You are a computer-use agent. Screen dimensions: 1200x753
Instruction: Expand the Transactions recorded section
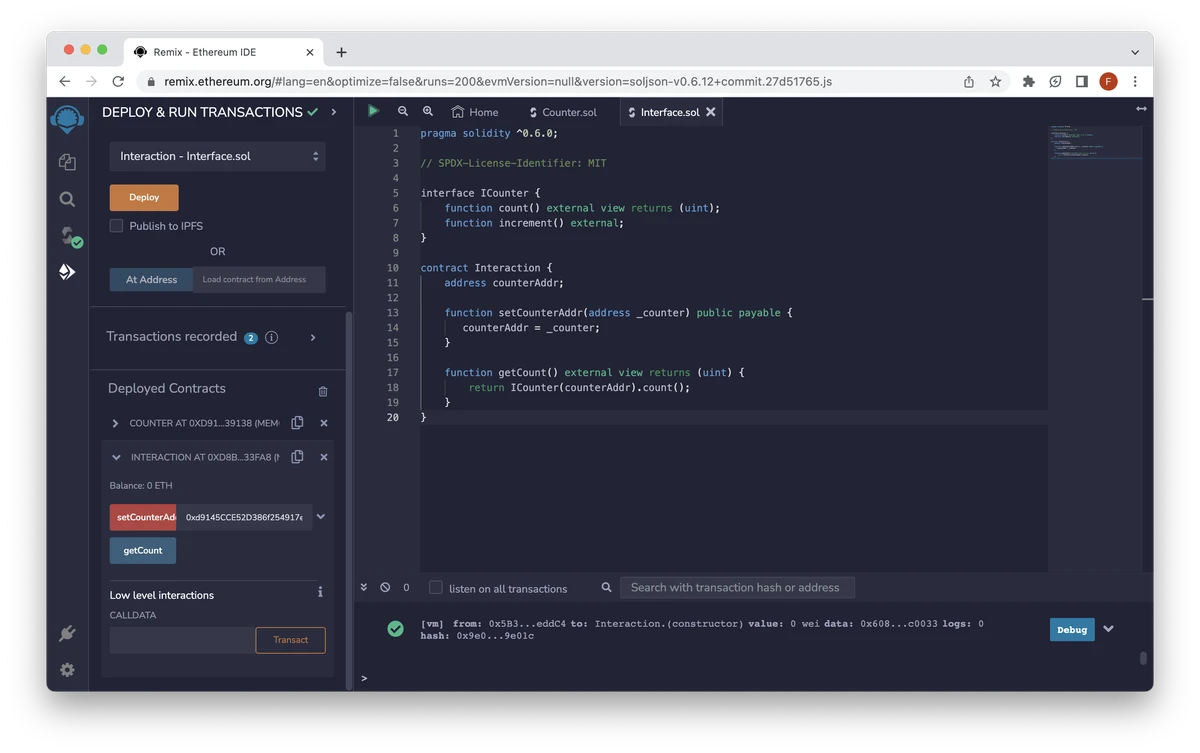[313, 338]
